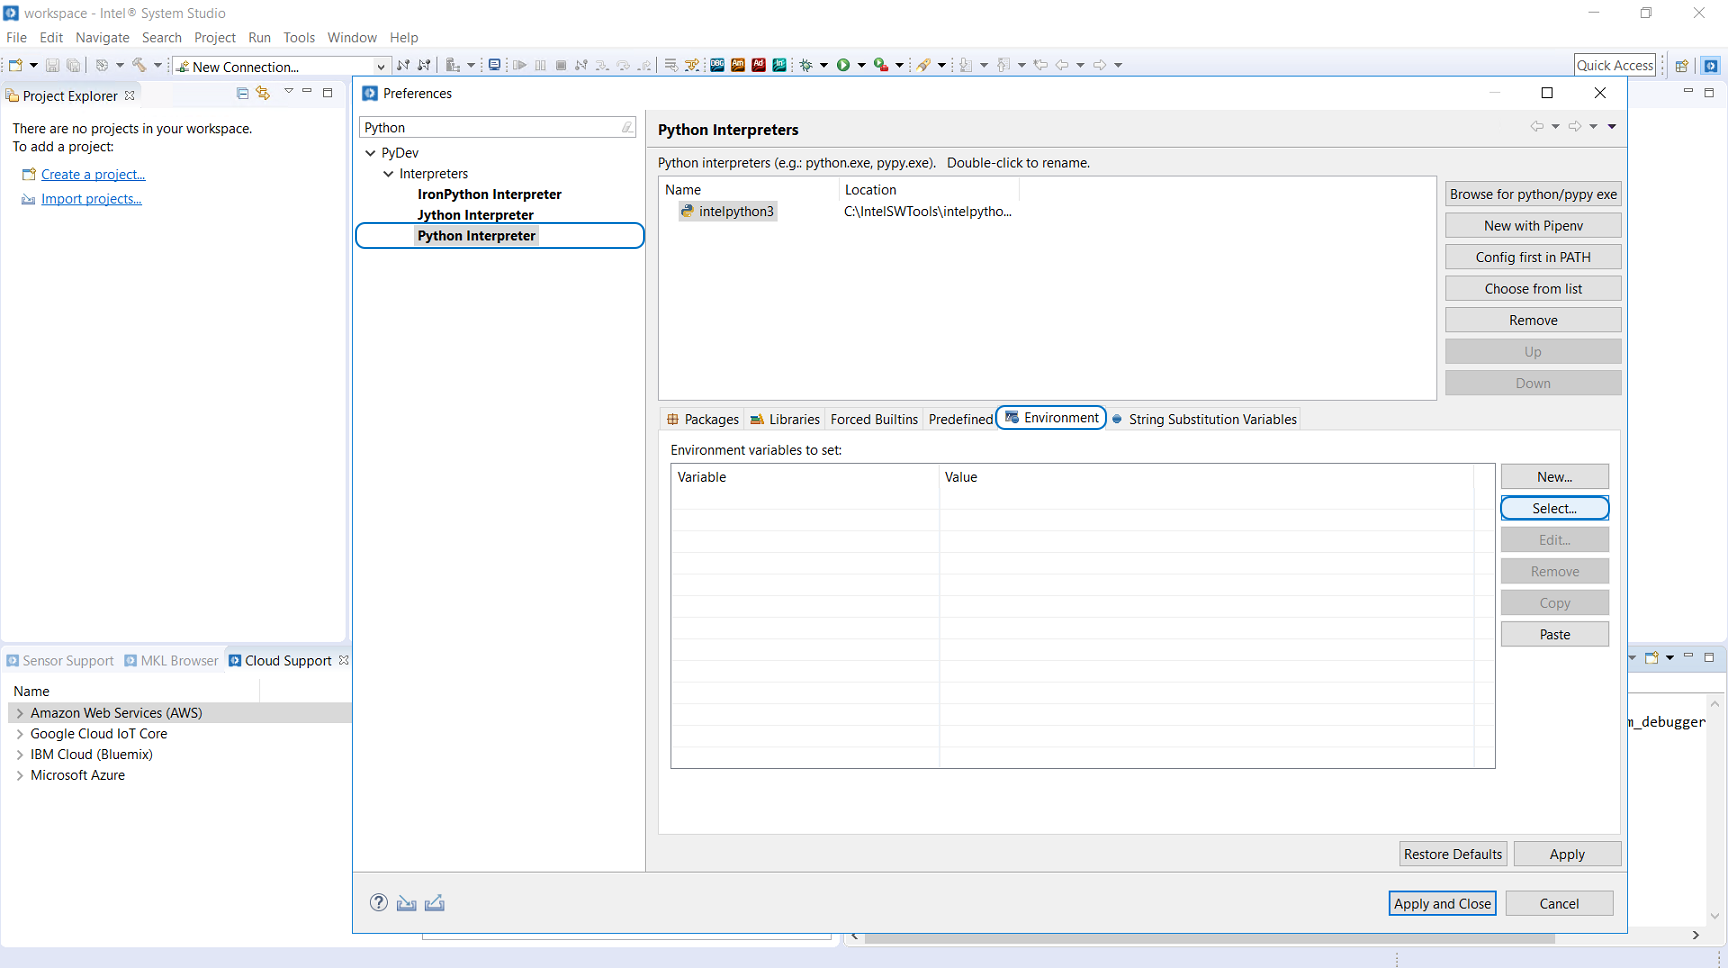Click main toolbar Back navigation arrow
The width and height of the screenshot is (1728, 968).
click(1062, 65)
